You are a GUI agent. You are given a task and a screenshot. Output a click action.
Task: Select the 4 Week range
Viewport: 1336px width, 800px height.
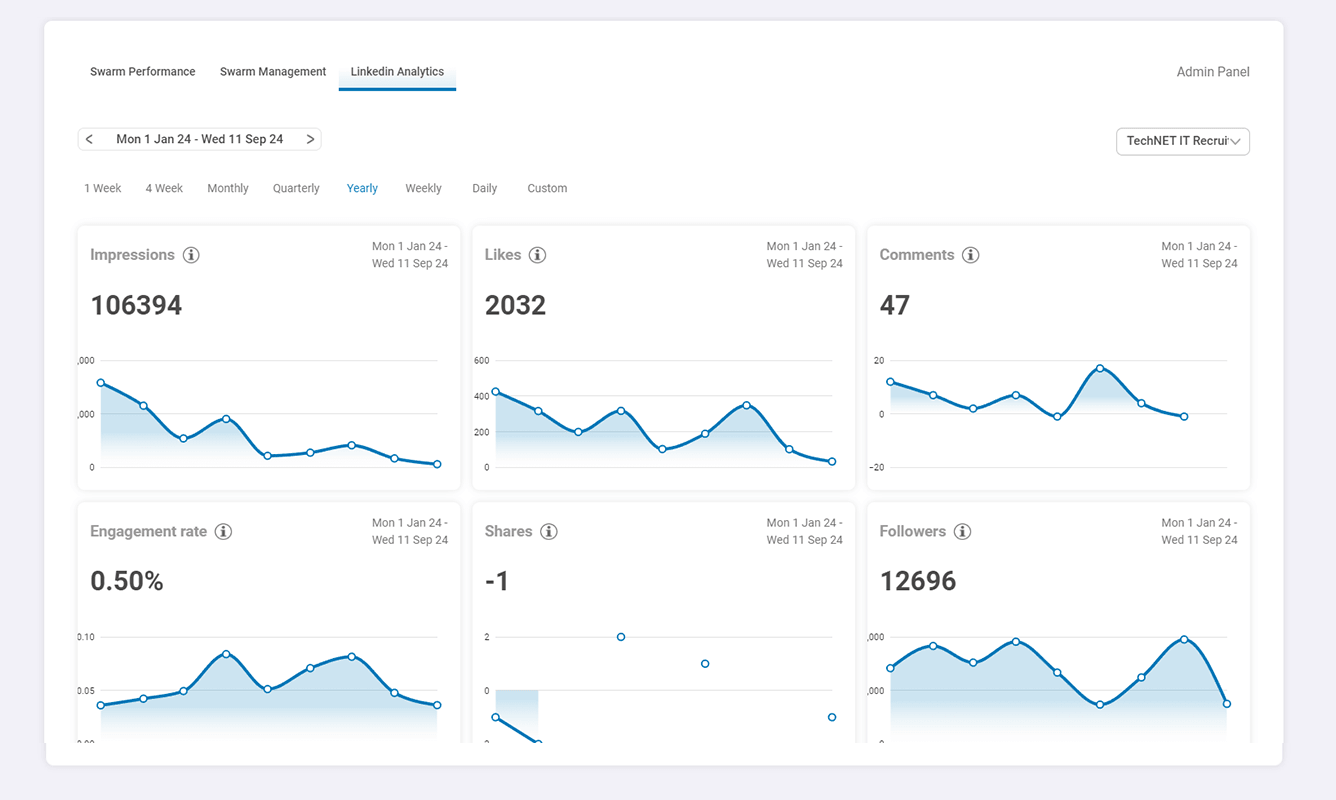pos(164,188)
